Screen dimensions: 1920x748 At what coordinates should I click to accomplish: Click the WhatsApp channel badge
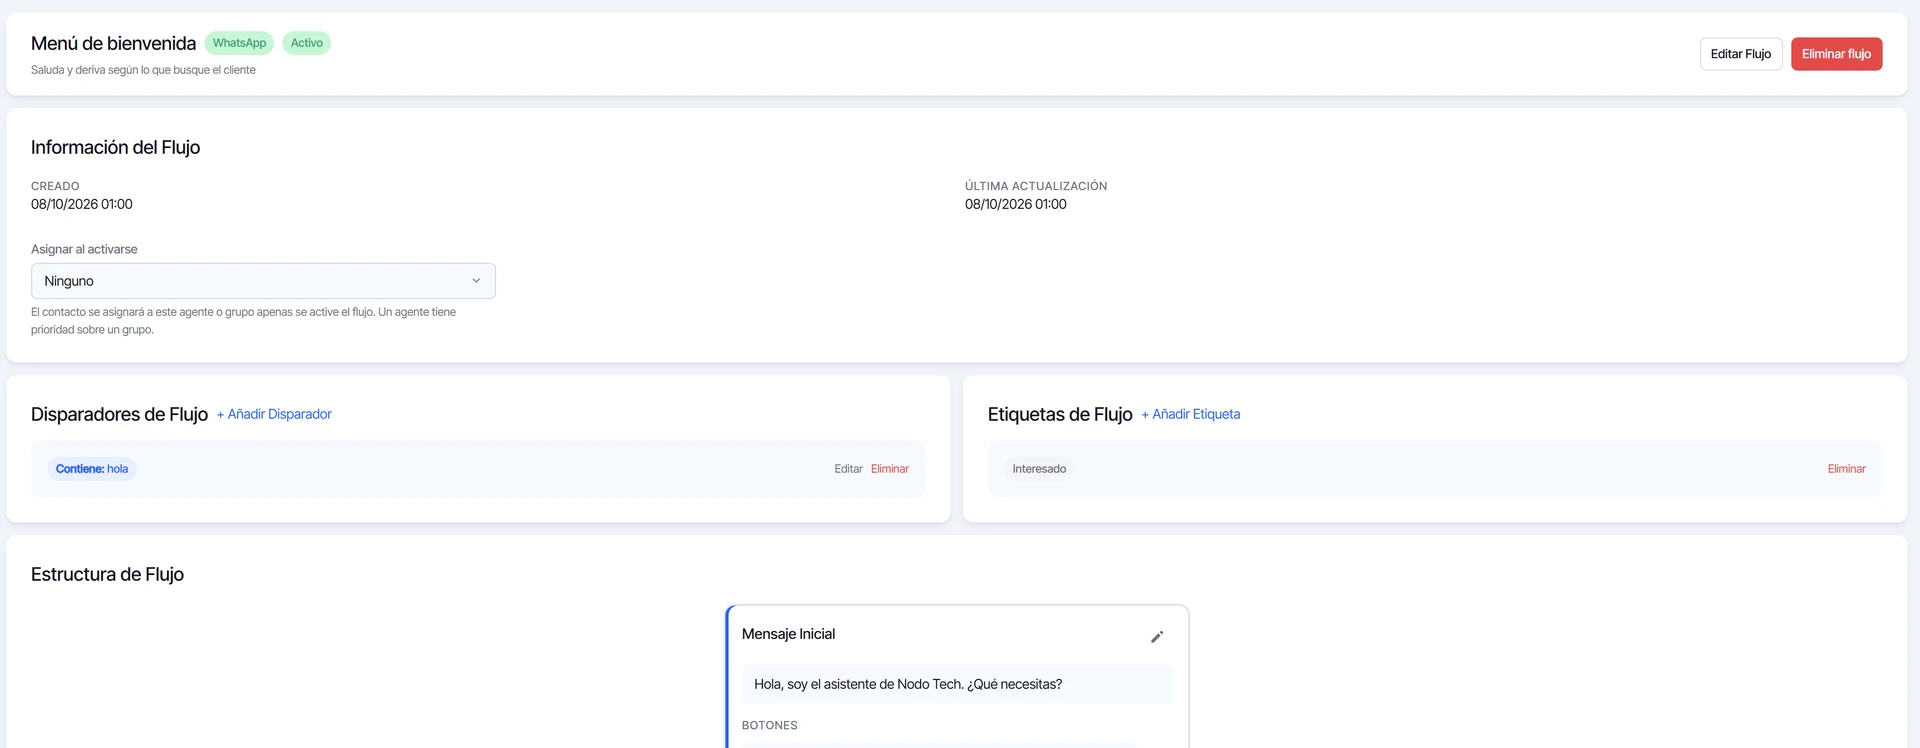tap(239, 43)
